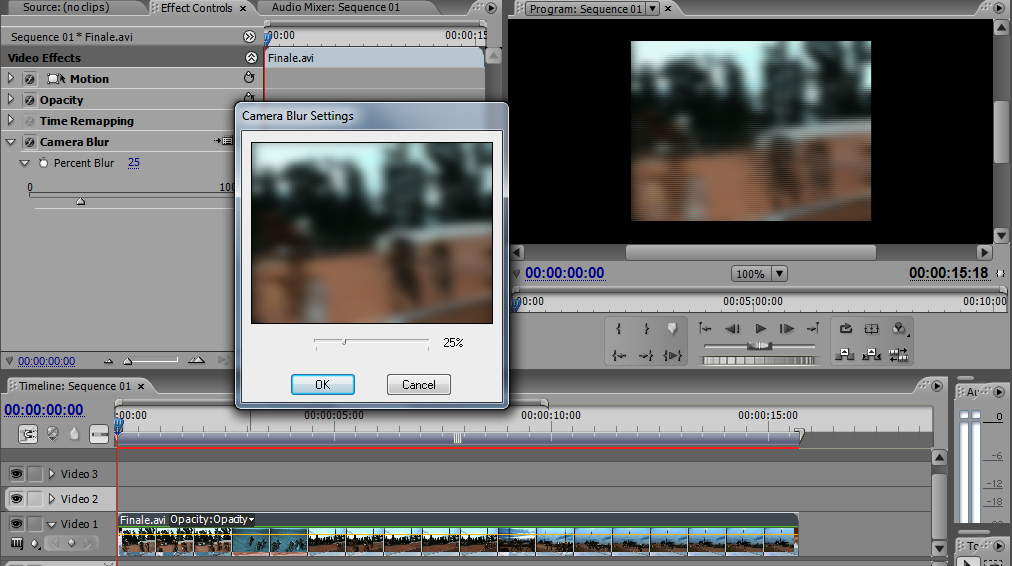Toggle Video 3 track visibility eye

[x=16, y=474]
